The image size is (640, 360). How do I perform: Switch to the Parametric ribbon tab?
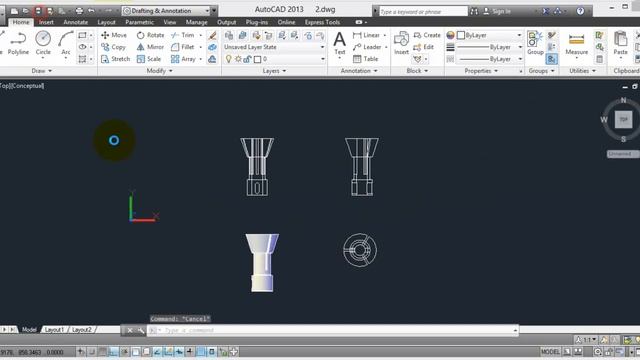139,22
